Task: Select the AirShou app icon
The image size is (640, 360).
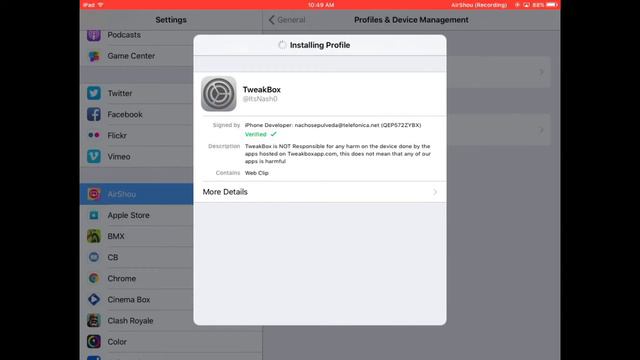Action: (93, 194)
